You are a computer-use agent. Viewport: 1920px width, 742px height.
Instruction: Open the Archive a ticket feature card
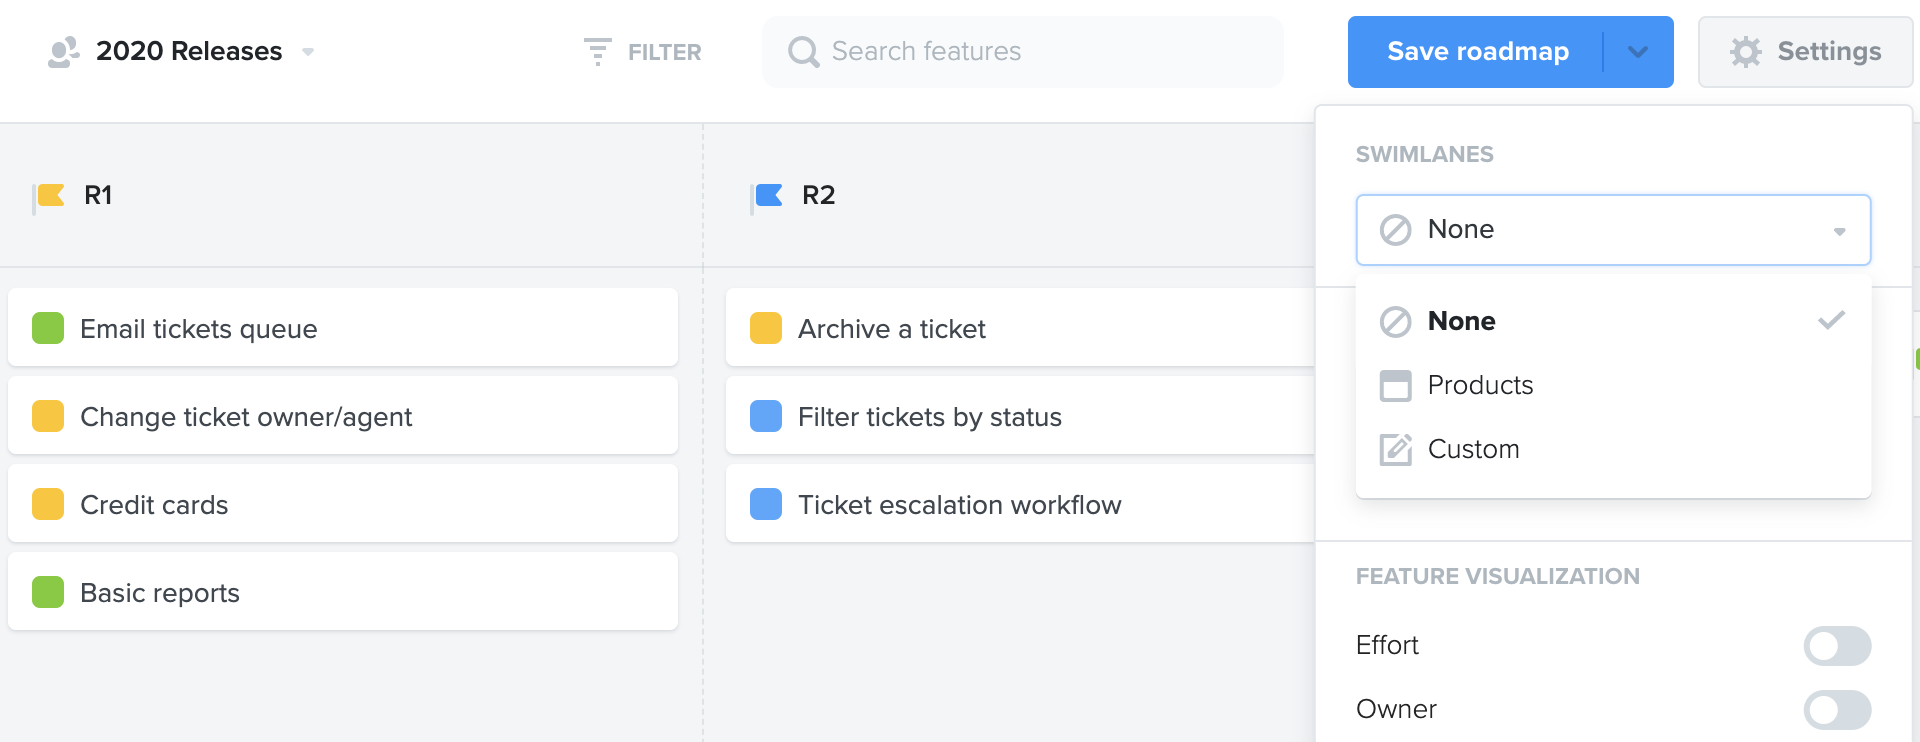(x=1020, y=328)
